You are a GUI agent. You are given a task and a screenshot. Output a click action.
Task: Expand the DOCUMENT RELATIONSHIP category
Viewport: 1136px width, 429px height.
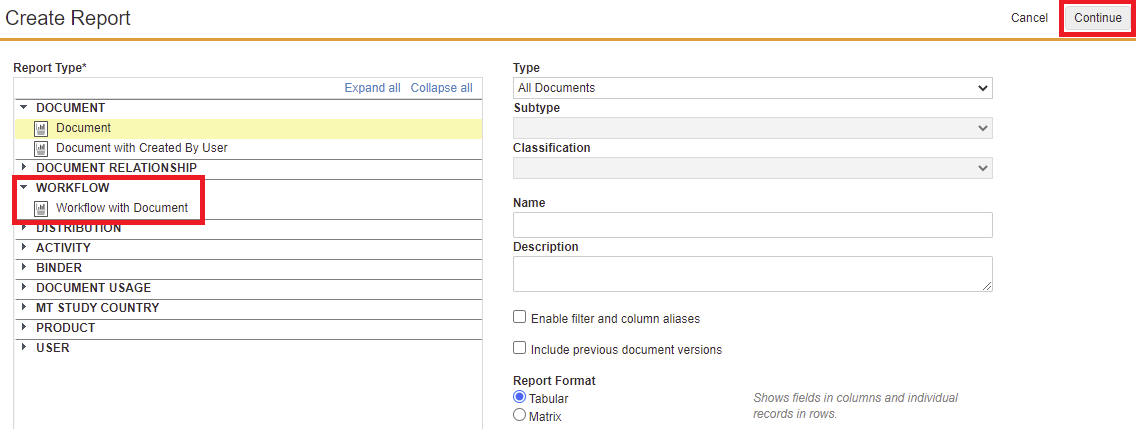pos(23,167)
